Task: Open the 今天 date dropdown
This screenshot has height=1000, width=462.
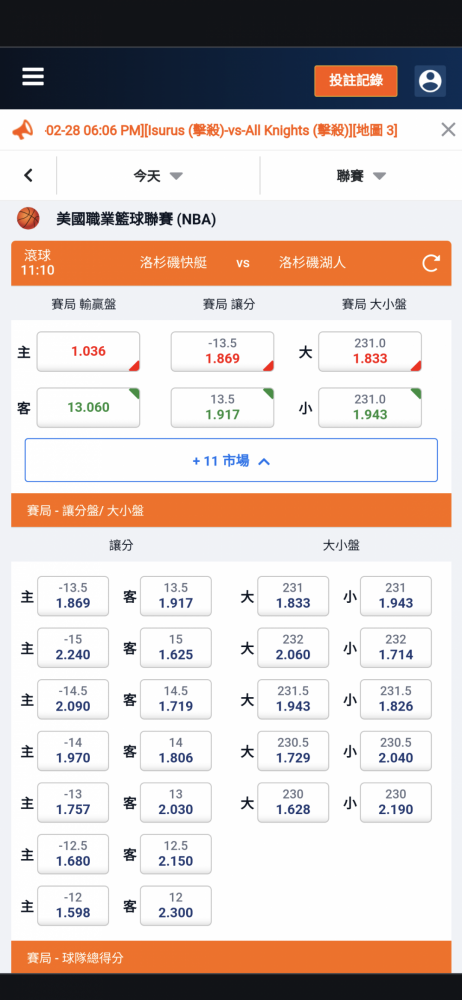Action: click(x=158, y=176)
